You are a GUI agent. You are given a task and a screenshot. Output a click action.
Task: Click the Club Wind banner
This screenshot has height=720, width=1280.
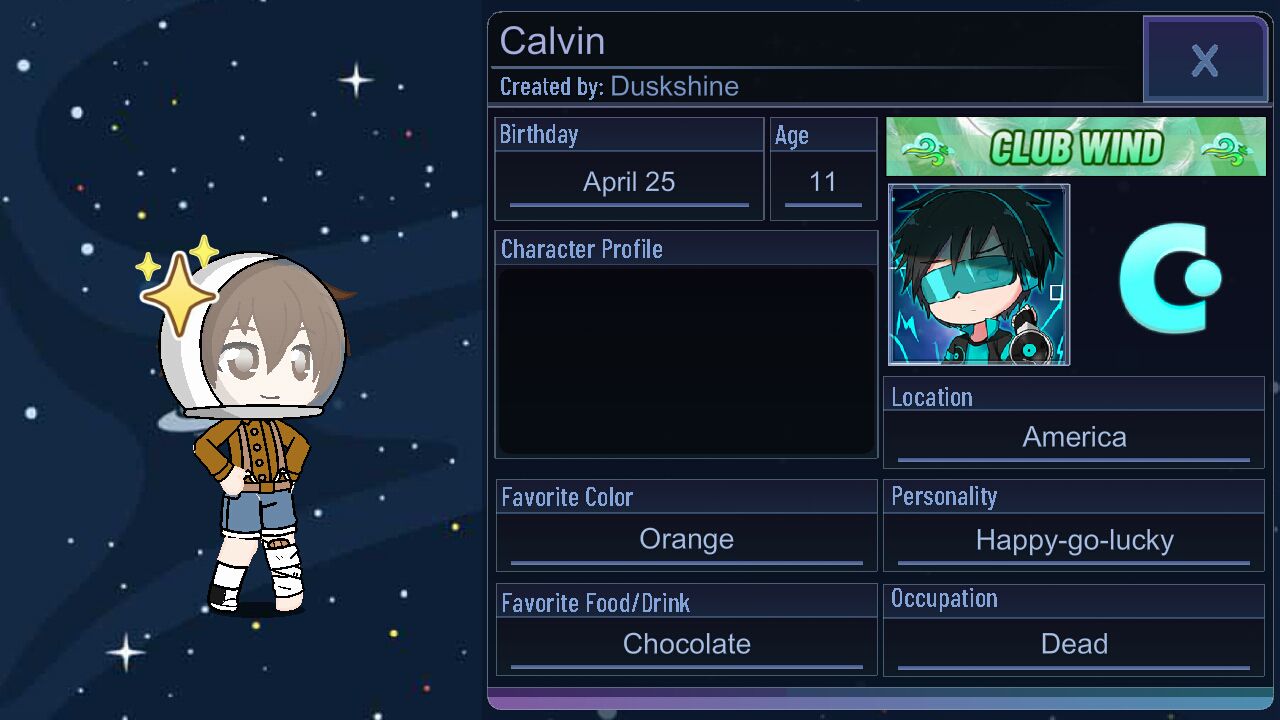[1076, 147]
